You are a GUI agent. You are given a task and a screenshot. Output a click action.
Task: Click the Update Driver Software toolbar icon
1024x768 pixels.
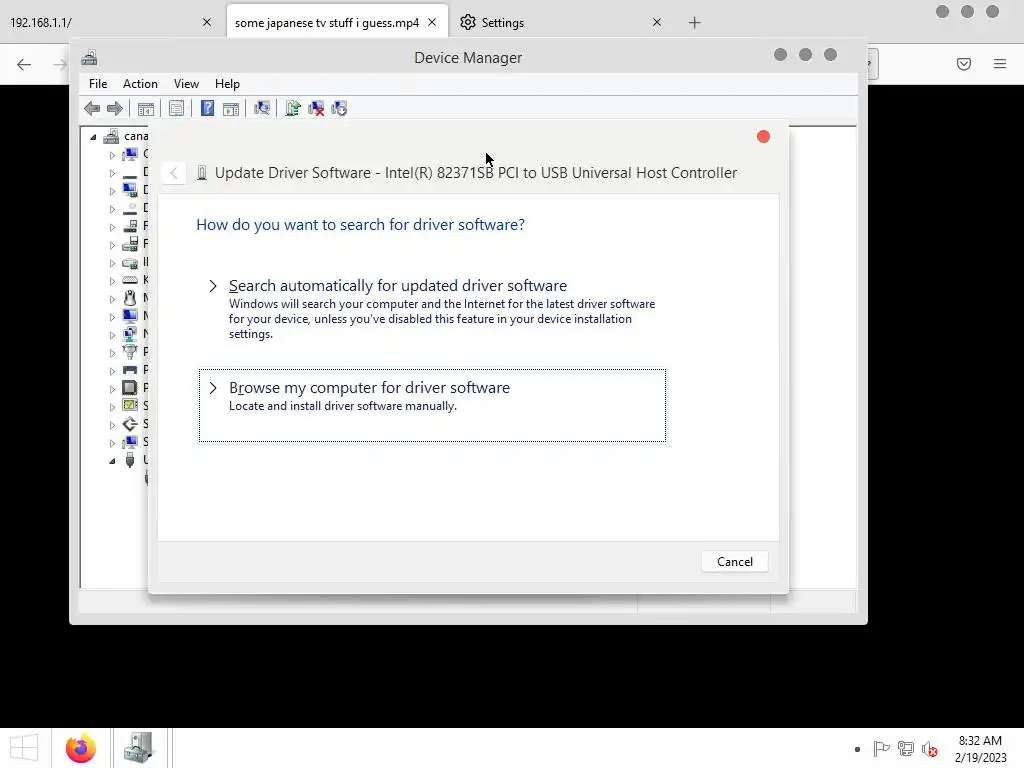[293, 108]
